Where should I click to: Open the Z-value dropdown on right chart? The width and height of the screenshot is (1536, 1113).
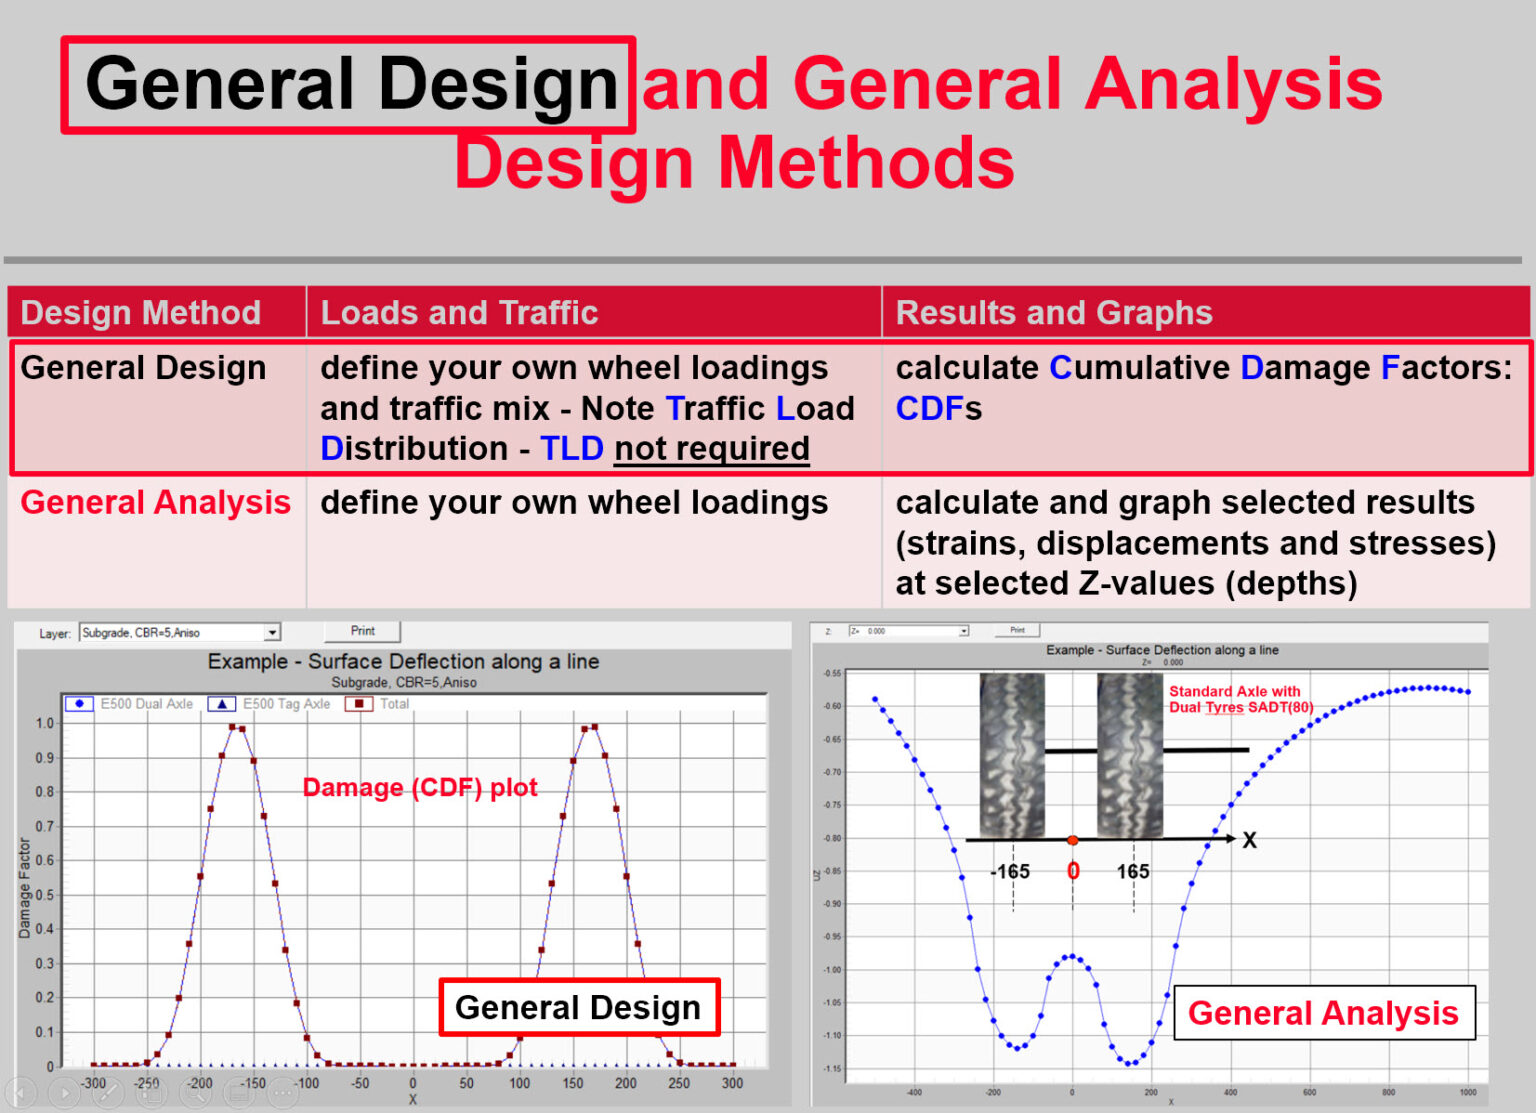pos(962,630)
